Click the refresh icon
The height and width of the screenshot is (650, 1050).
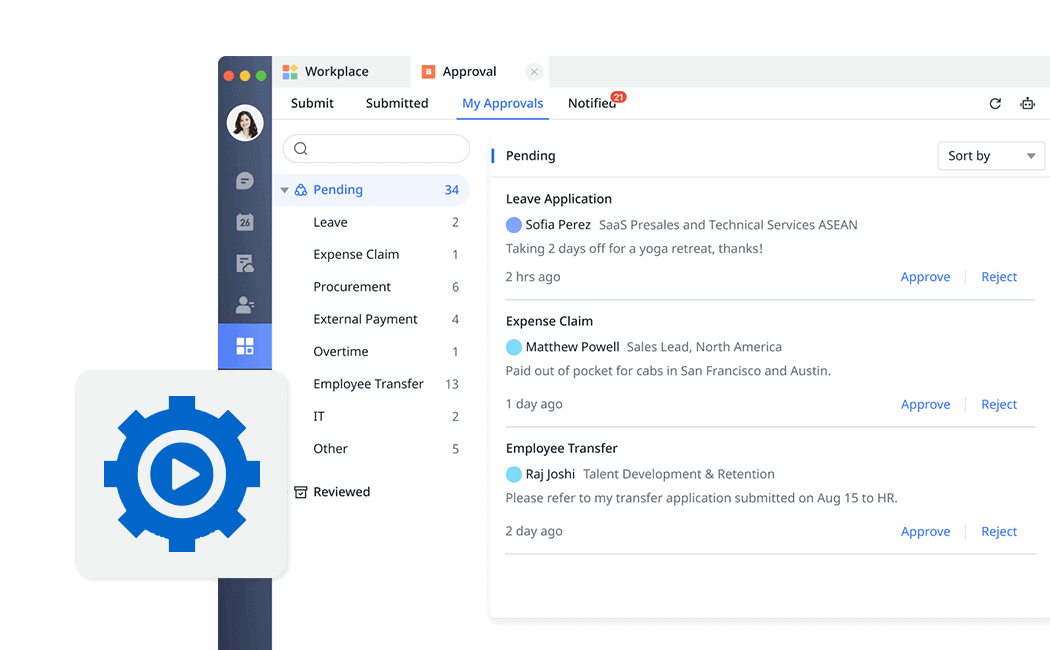[x=995, y=104]
